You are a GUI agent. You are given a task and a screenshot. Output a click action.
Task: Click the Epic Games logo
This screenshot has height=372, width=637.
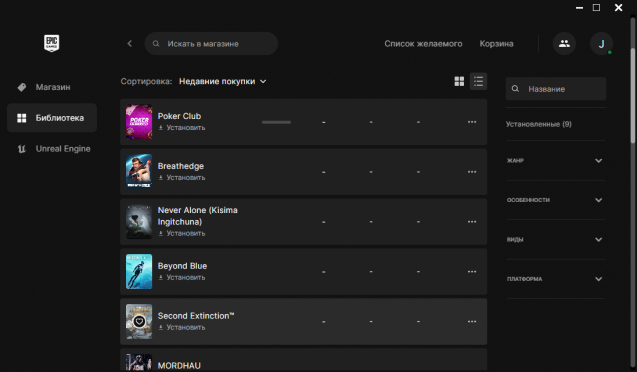pos(52,43)
